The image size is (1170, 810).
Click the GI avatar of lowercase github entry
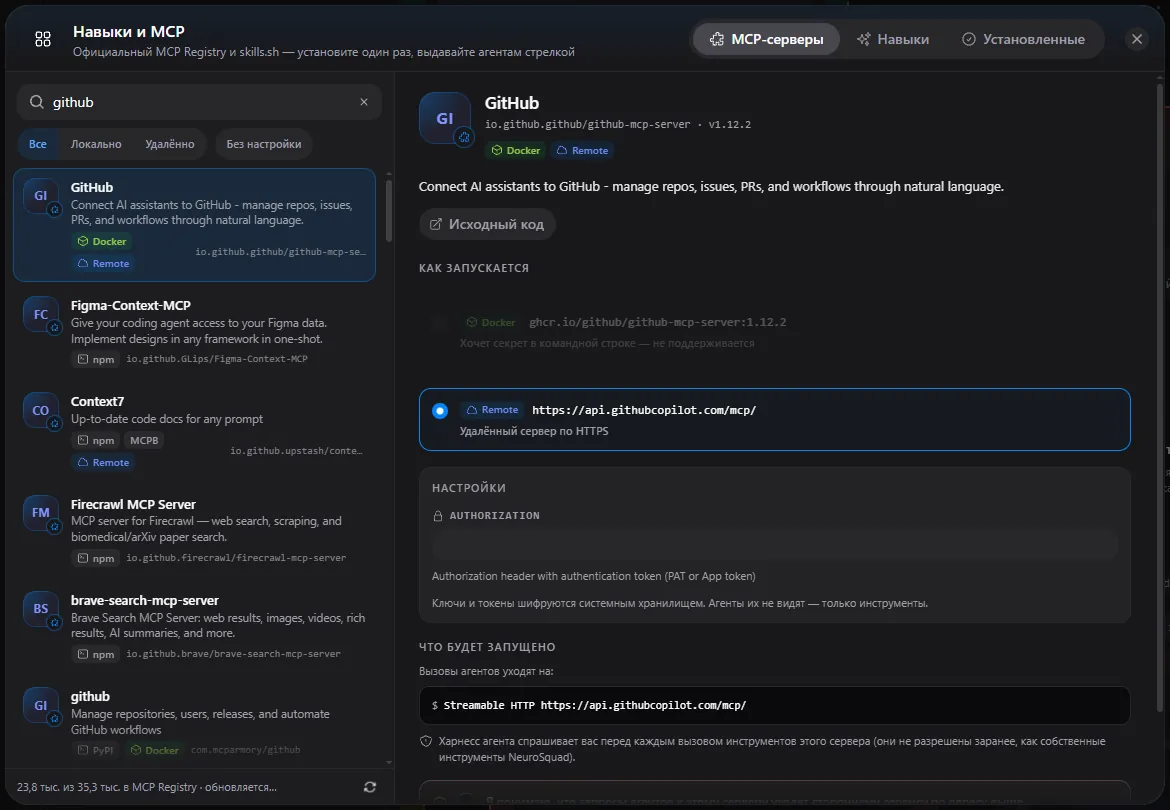[x=40, y=705]
